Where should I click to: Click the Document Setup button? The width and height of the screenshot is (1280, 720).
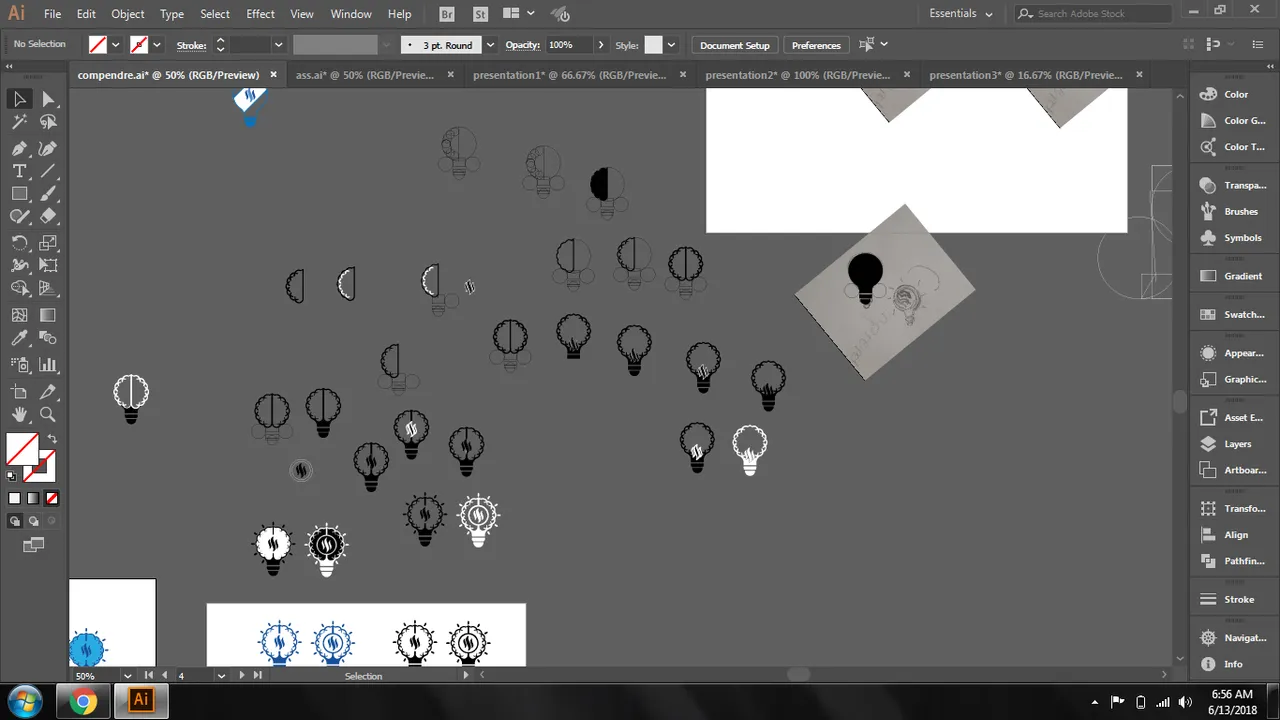coord(735,45)
